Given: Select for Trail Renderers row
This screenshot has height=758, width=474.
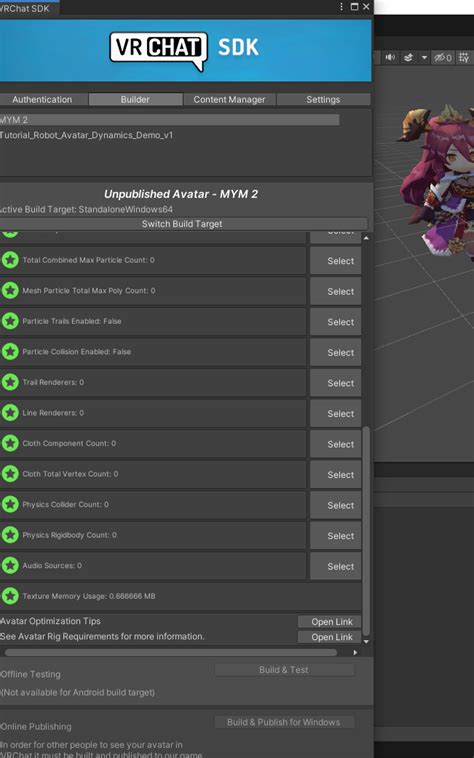Looking at the screenshot, I should pyautogui.click(x=336, y=383).
